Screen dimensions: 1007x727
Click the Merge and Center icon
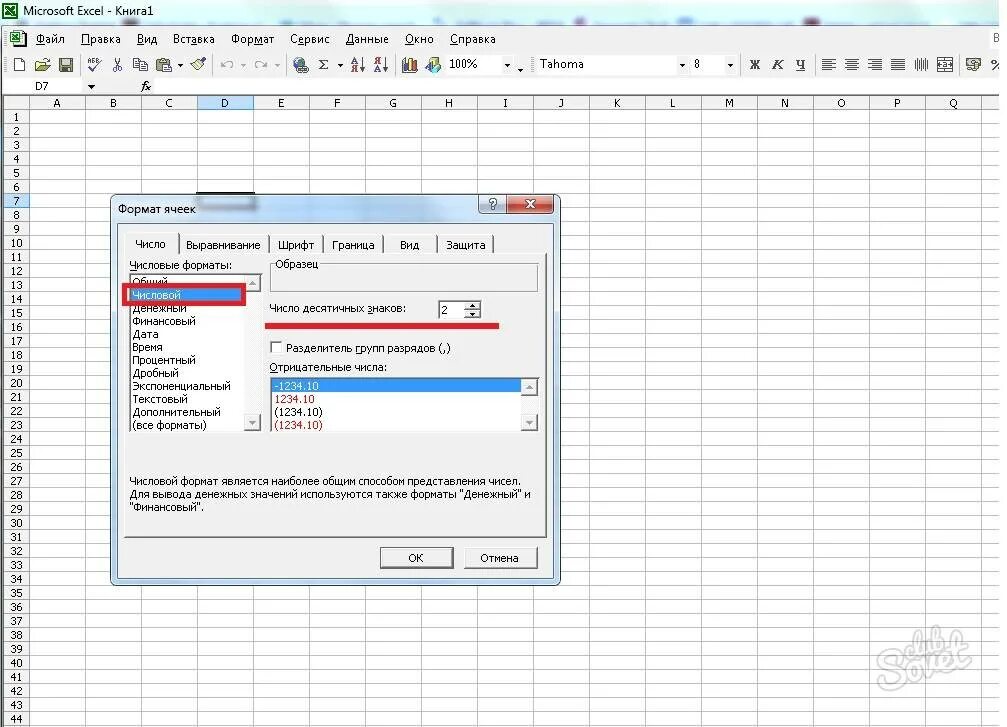(945, 64)
